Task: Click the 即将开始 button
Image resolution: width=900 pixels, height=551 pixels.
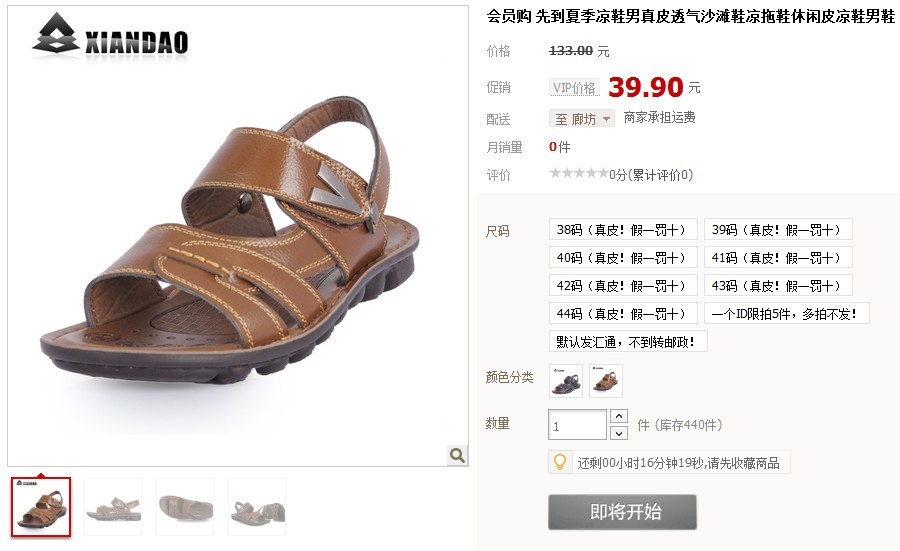Action: (x=622, y=512)
